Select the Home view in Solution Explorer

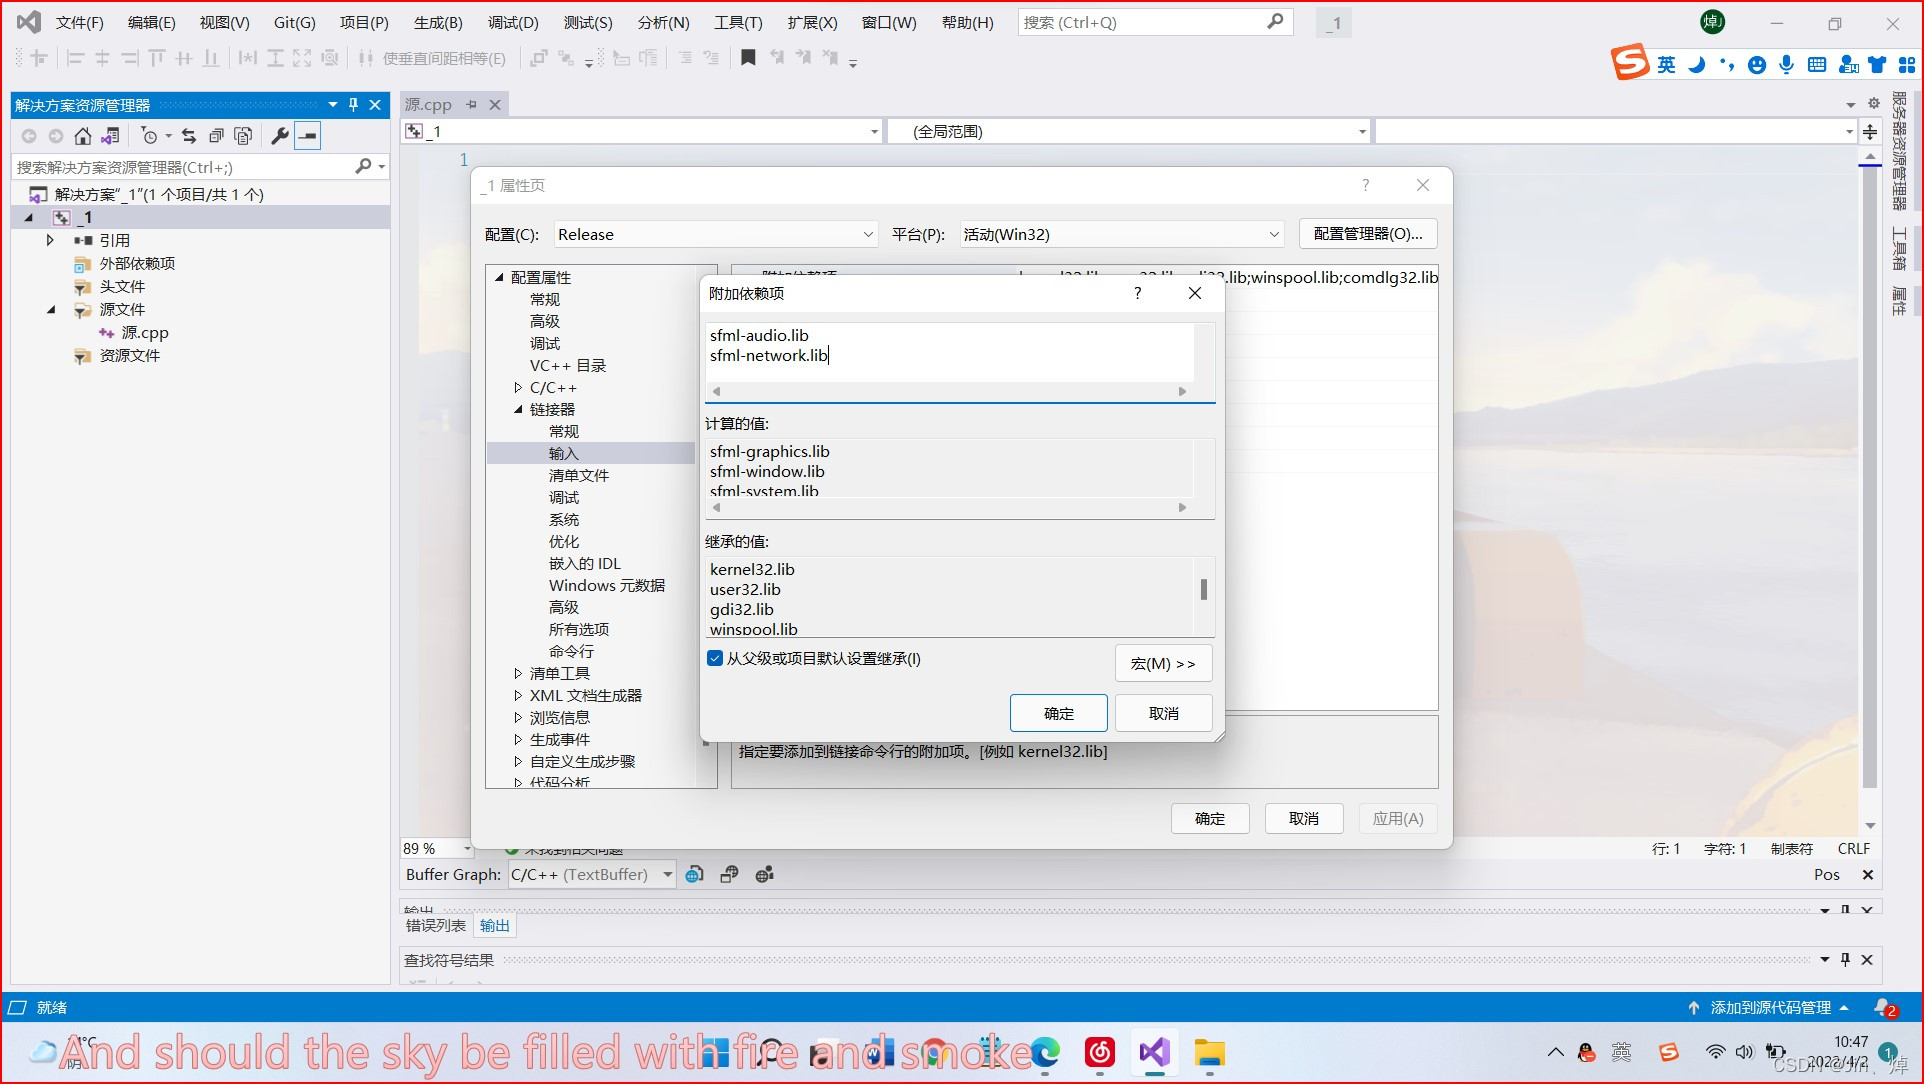pos(83,136)
